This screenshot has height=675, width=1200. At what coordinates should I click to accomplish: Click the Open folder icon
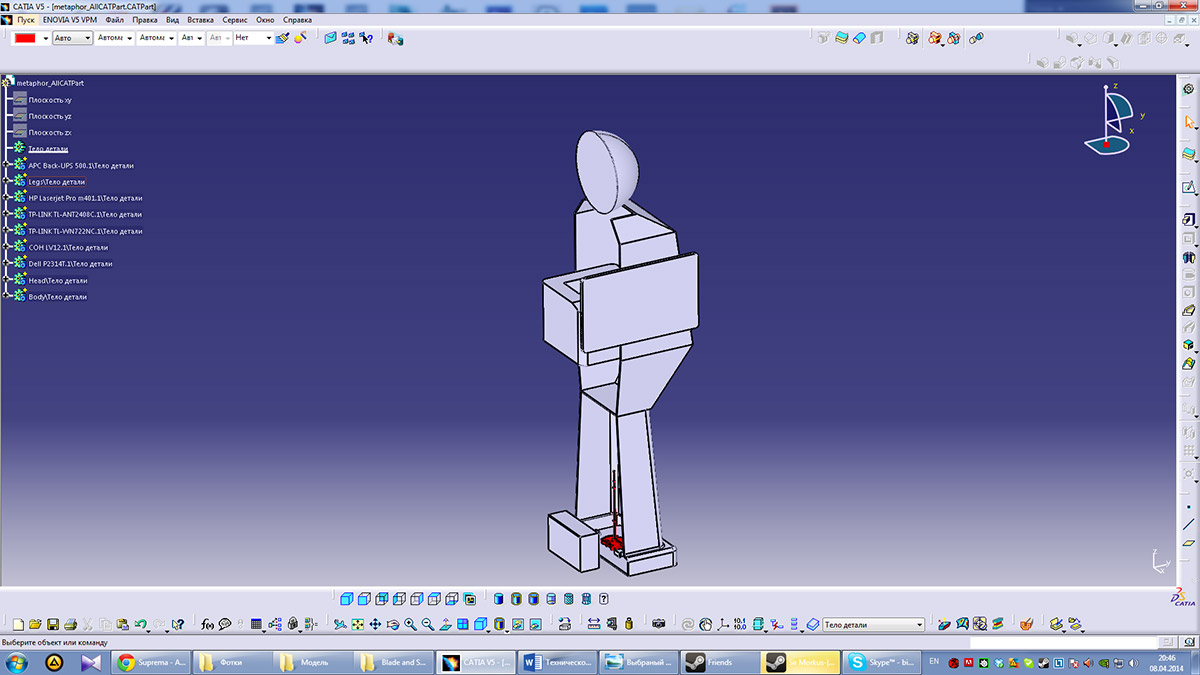coord(35,624)
